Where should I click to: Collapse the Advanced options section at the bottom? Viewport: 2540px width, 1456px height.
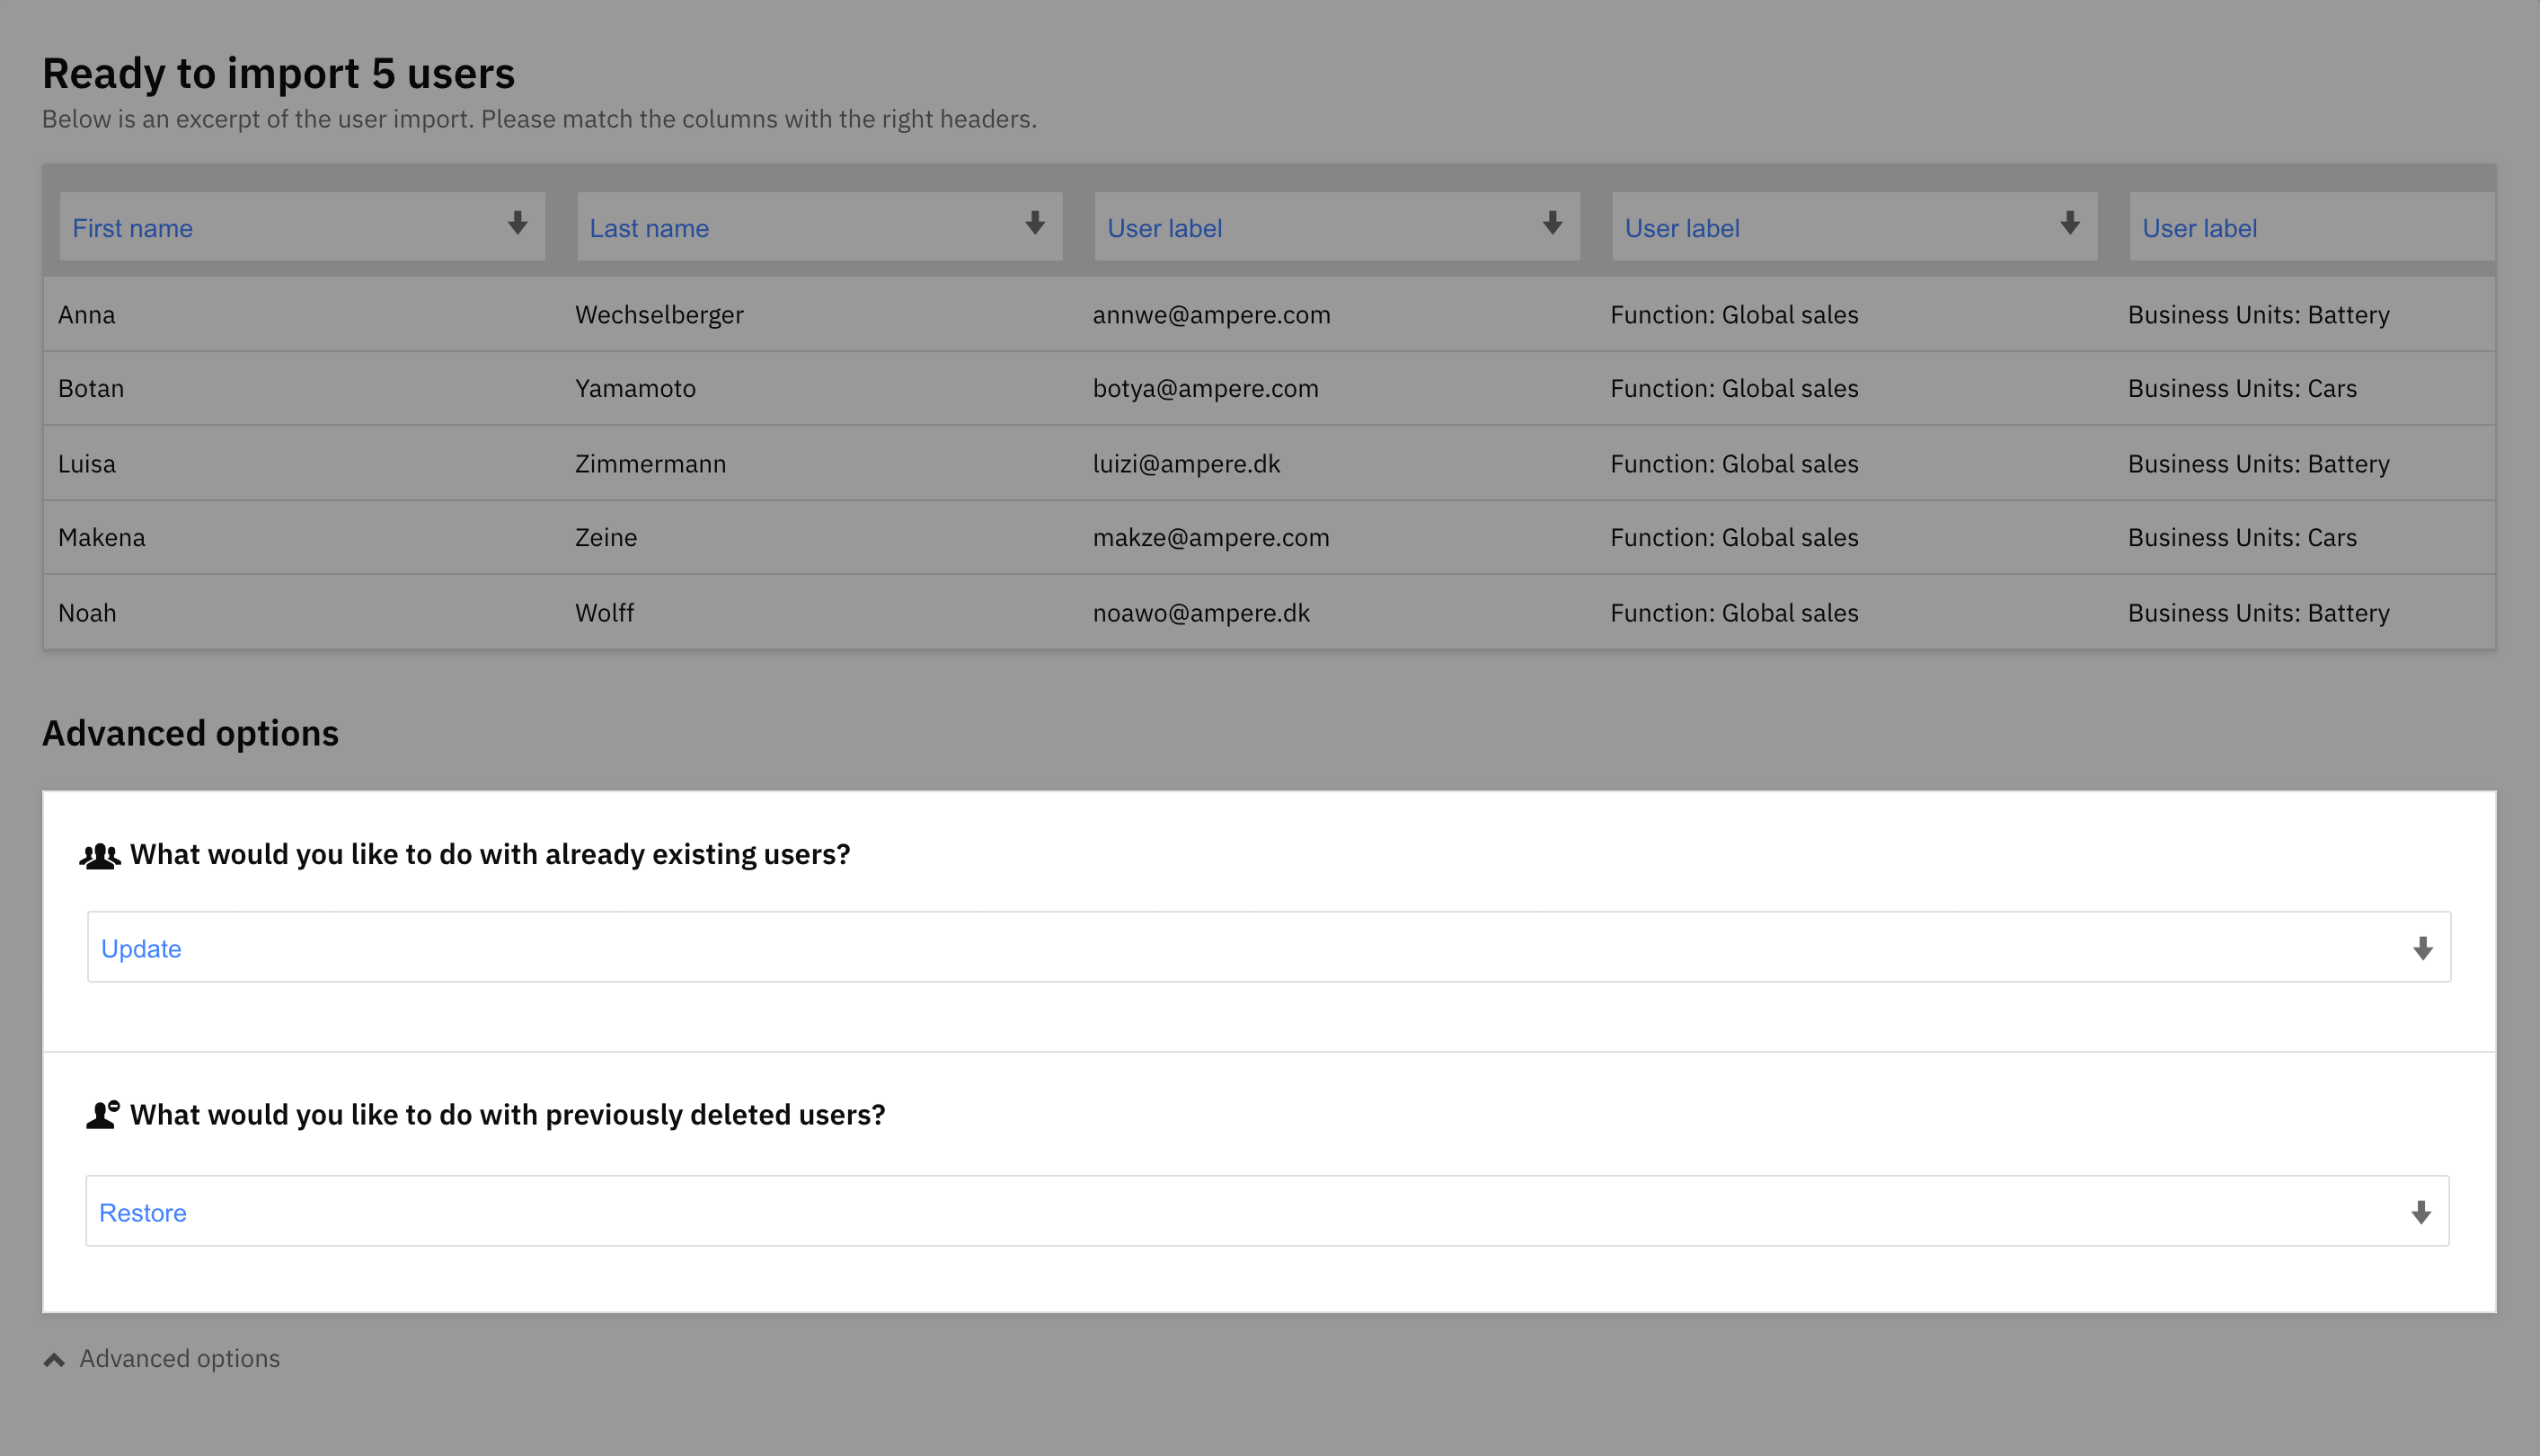[179, 1359]
